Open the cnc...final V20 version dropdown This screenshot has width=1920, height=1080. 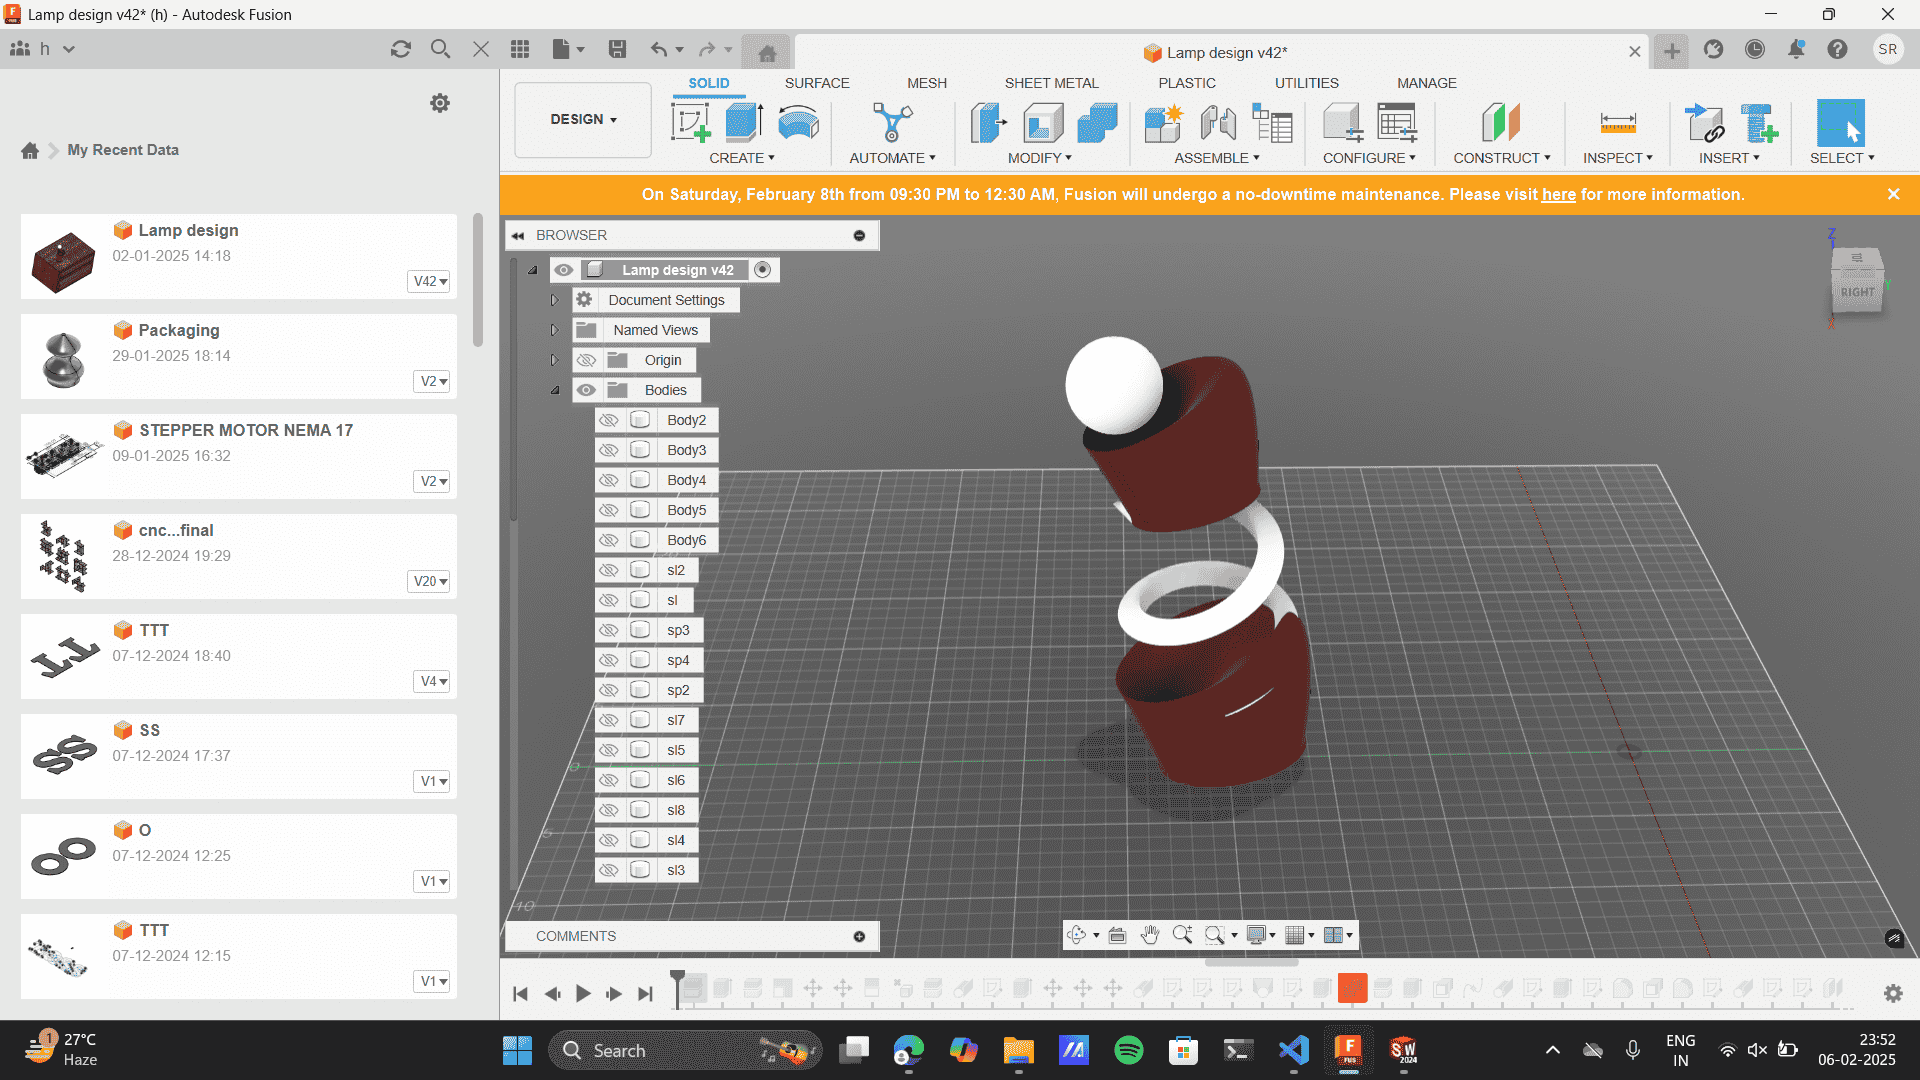[x=431, y=581]
